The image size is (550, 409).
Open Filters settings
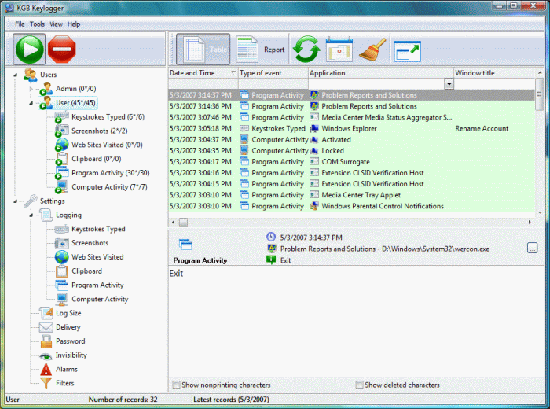[65, 383]
